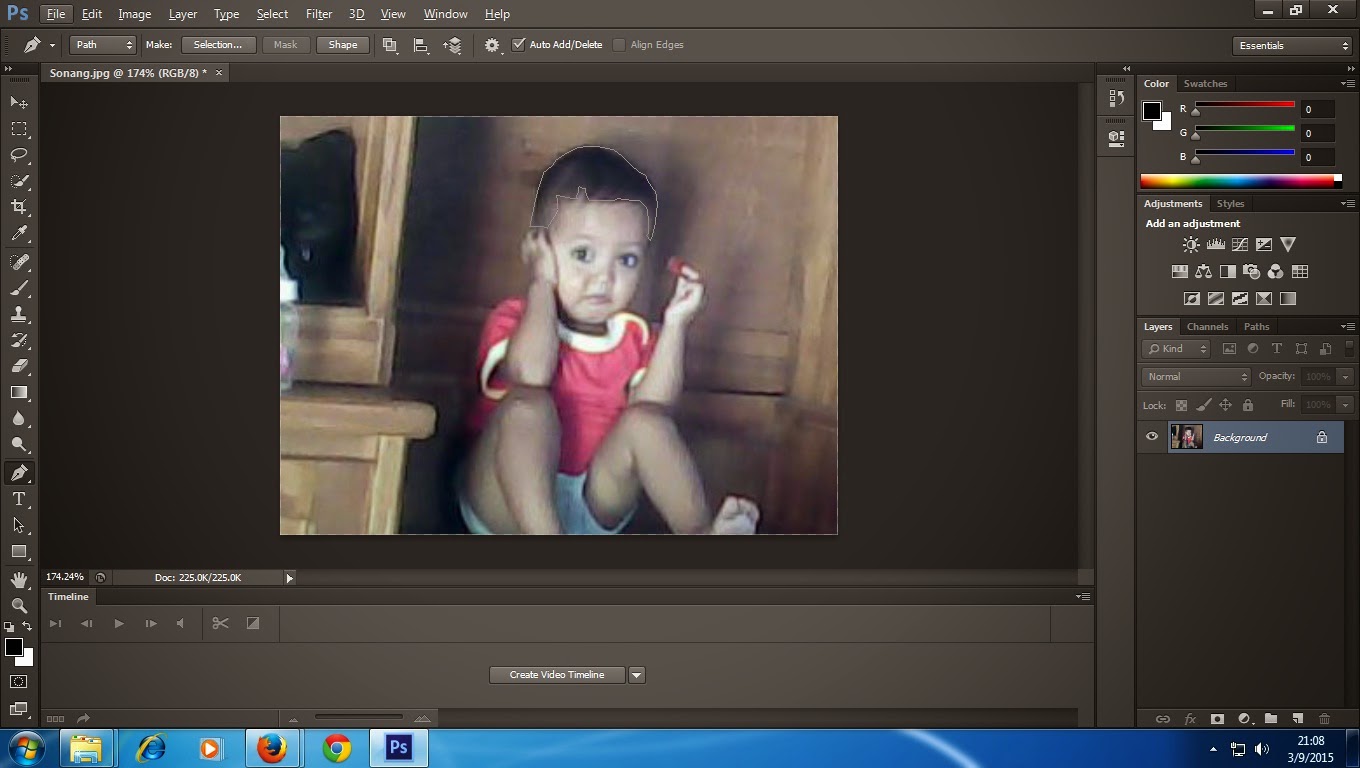This screenshot has height=768, width=1360.
Task: Switch to the Swatches tab
Action: click(x=1205, y=84)
